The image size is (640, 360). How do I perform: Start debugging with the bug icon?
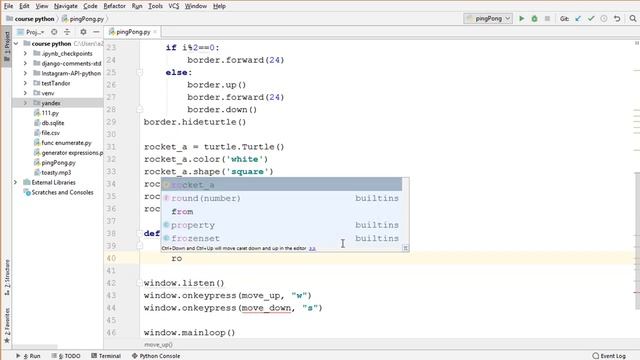[x=534, y=18]
